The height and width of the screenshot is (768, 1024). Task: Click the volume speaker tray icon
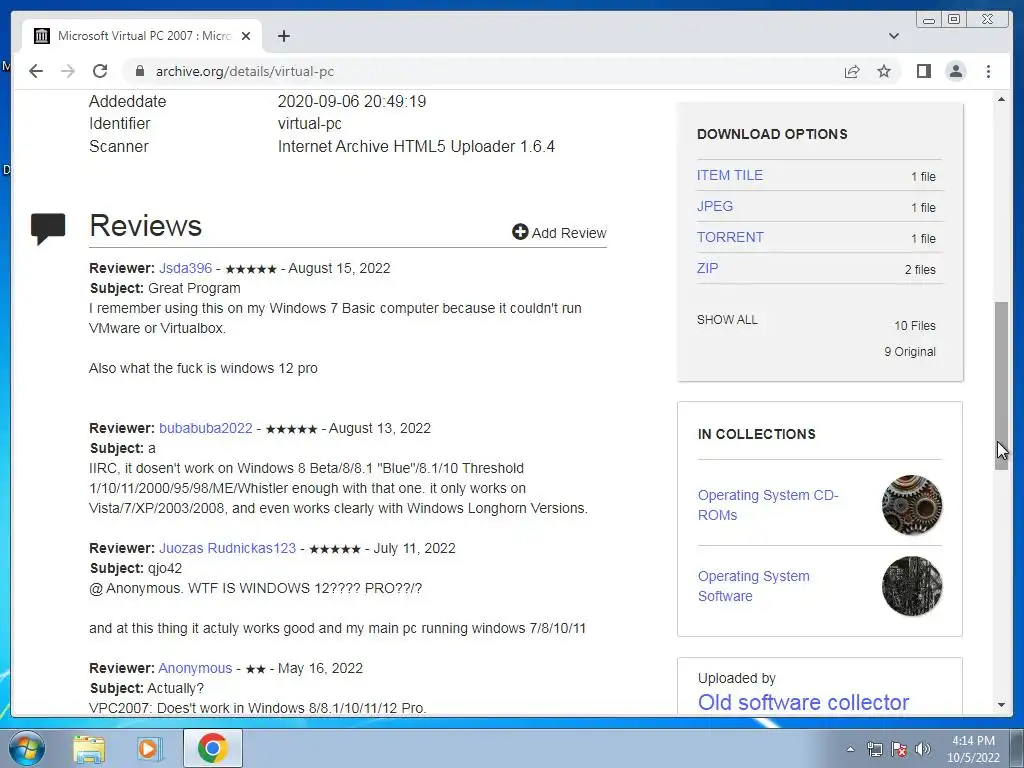pos(923,749)
